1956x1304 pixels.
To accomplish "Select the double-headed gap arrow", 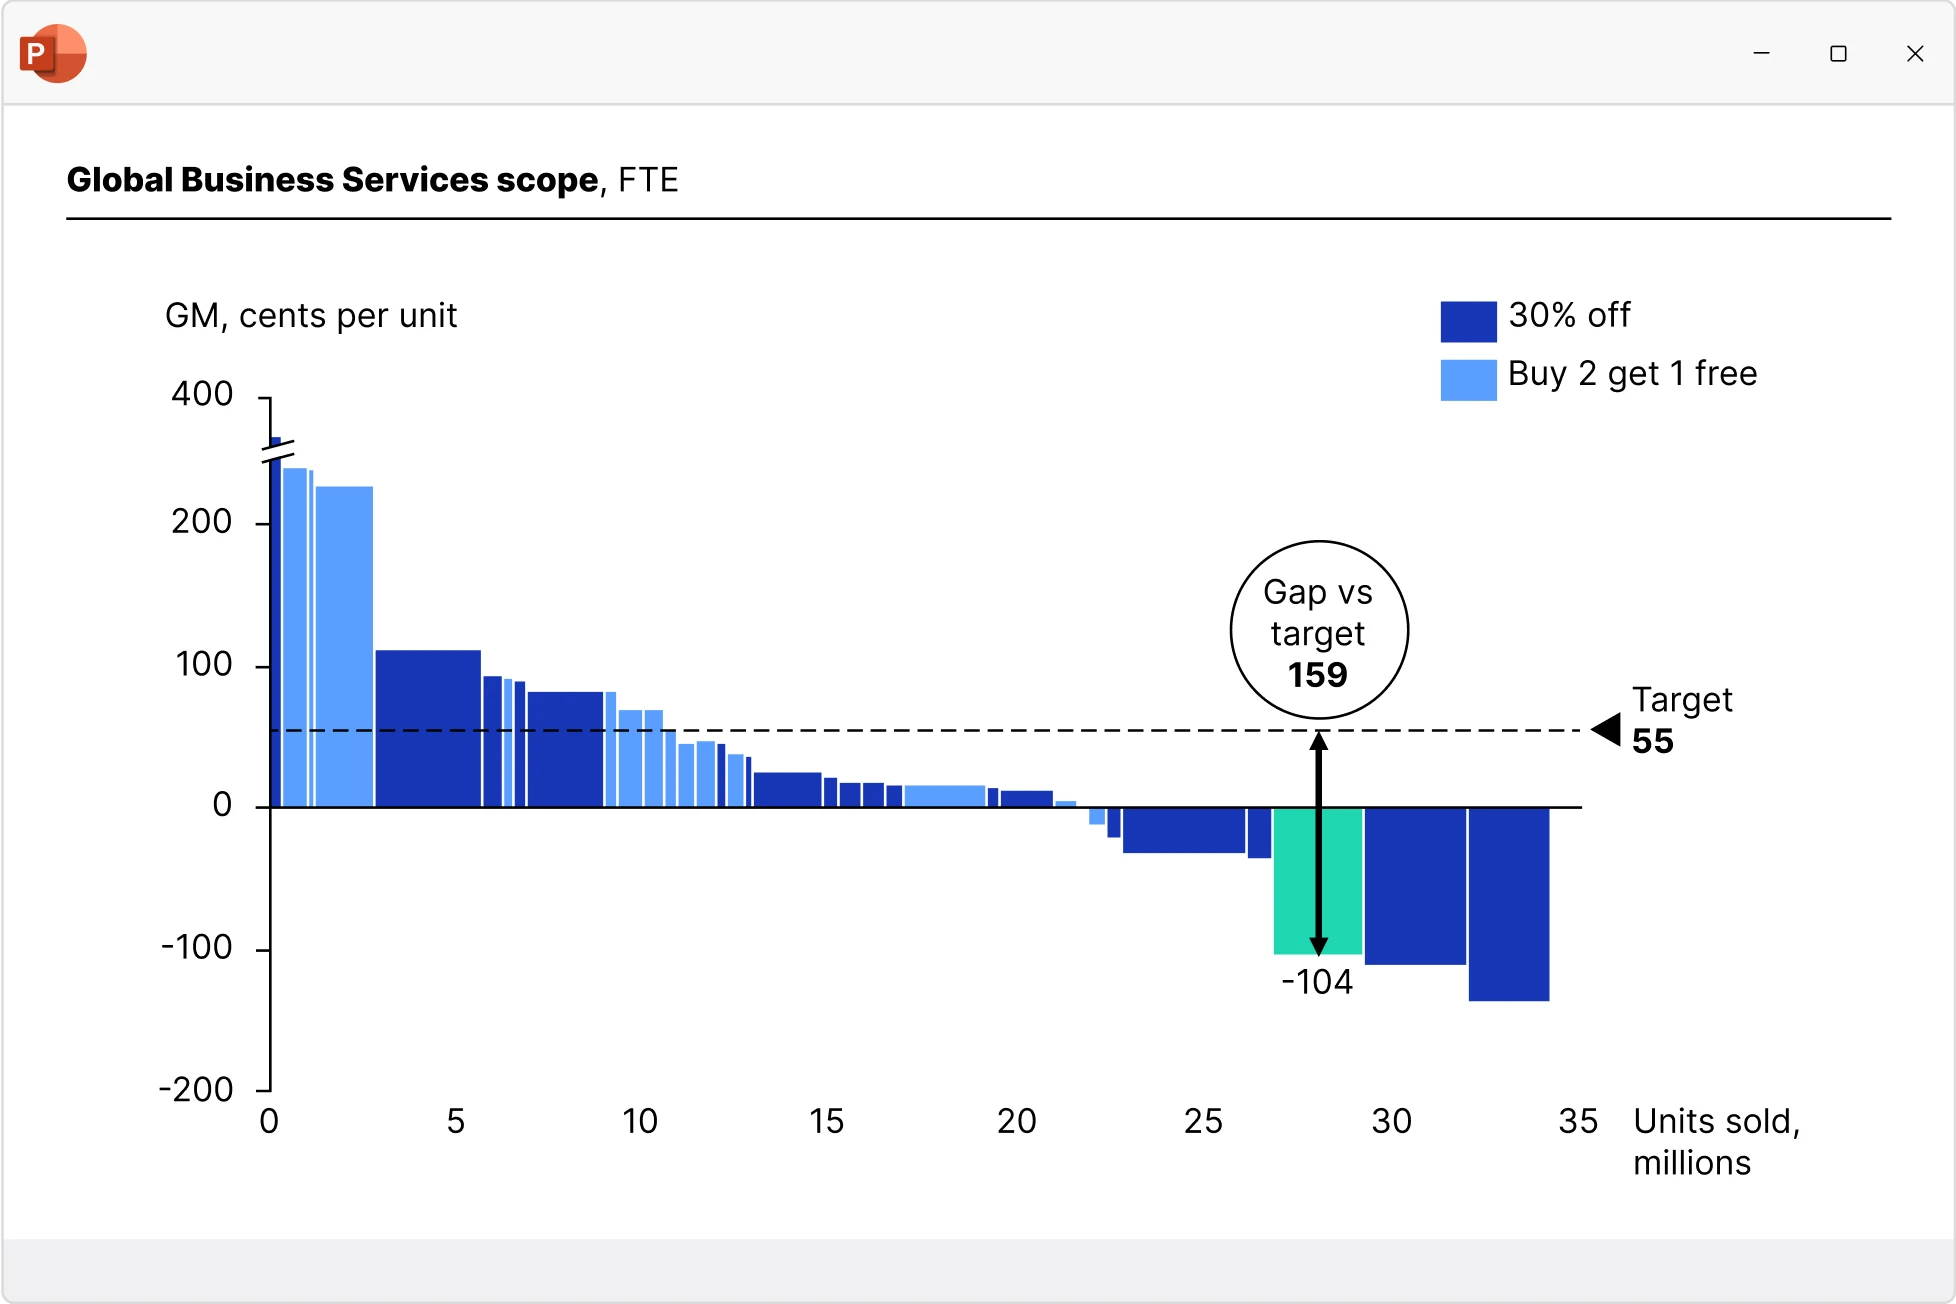I will point(1319,843).
